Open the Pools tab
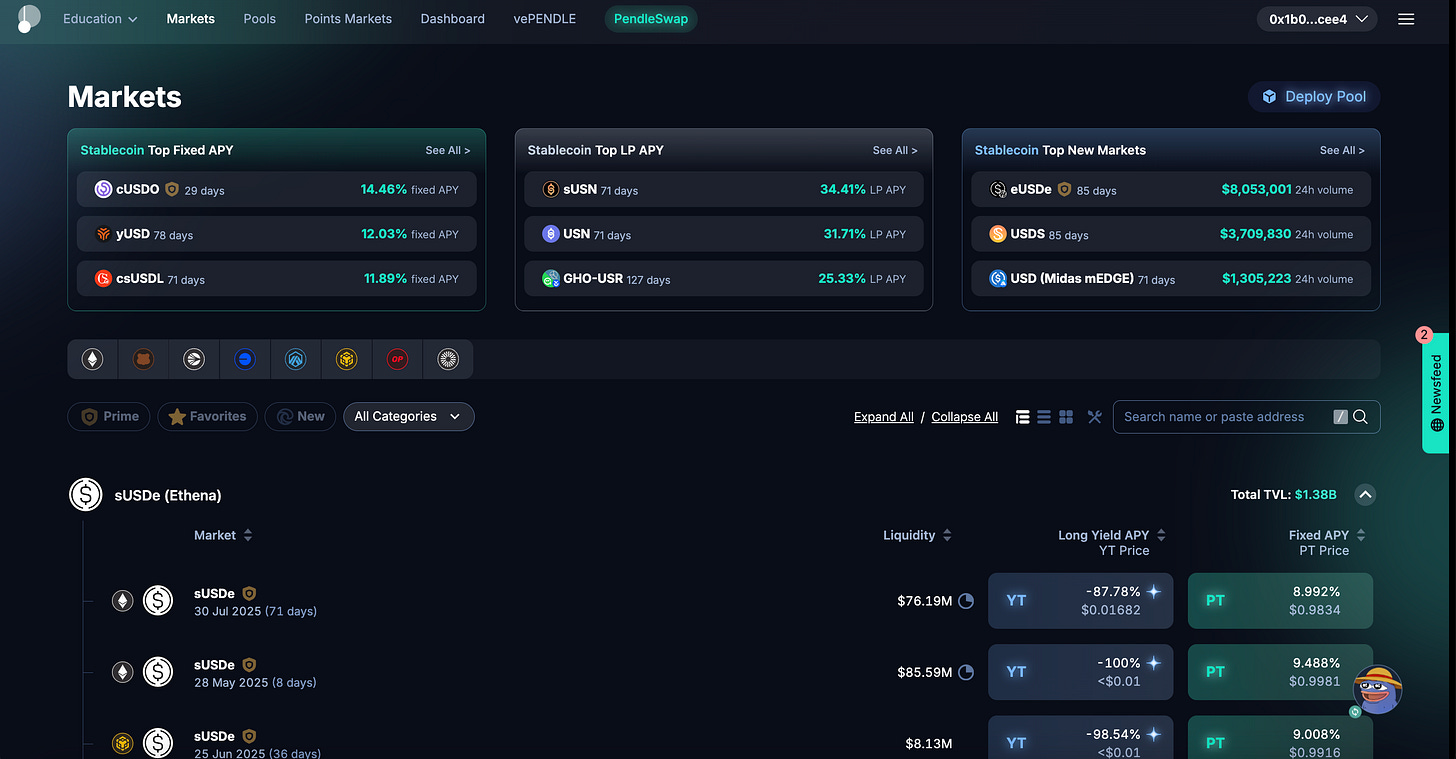Screen dimensions: 1456x759 [x=260, y=19]
